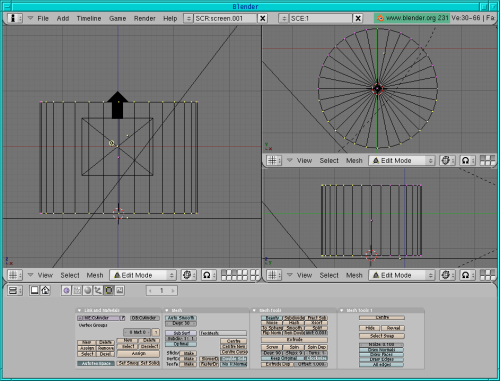Toggle Keep Original option
Viewport: 500px width, 381px height.
(283, 358)
